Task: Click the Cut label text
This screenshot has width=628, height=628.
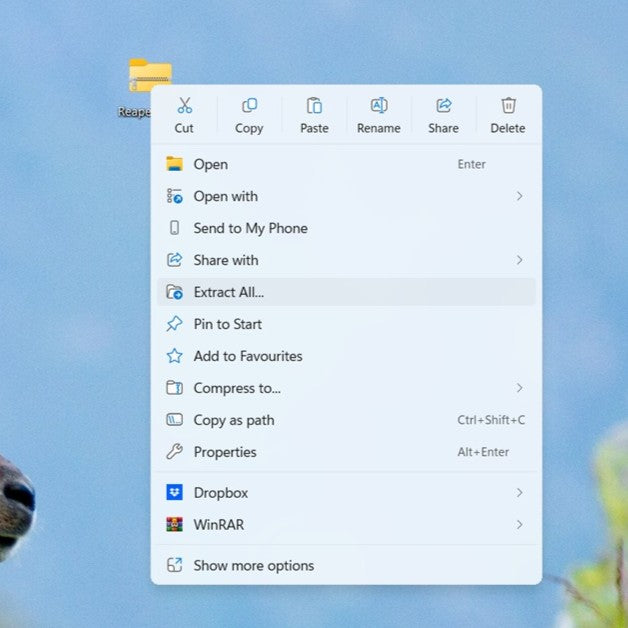Action: (x=184, y=128)
